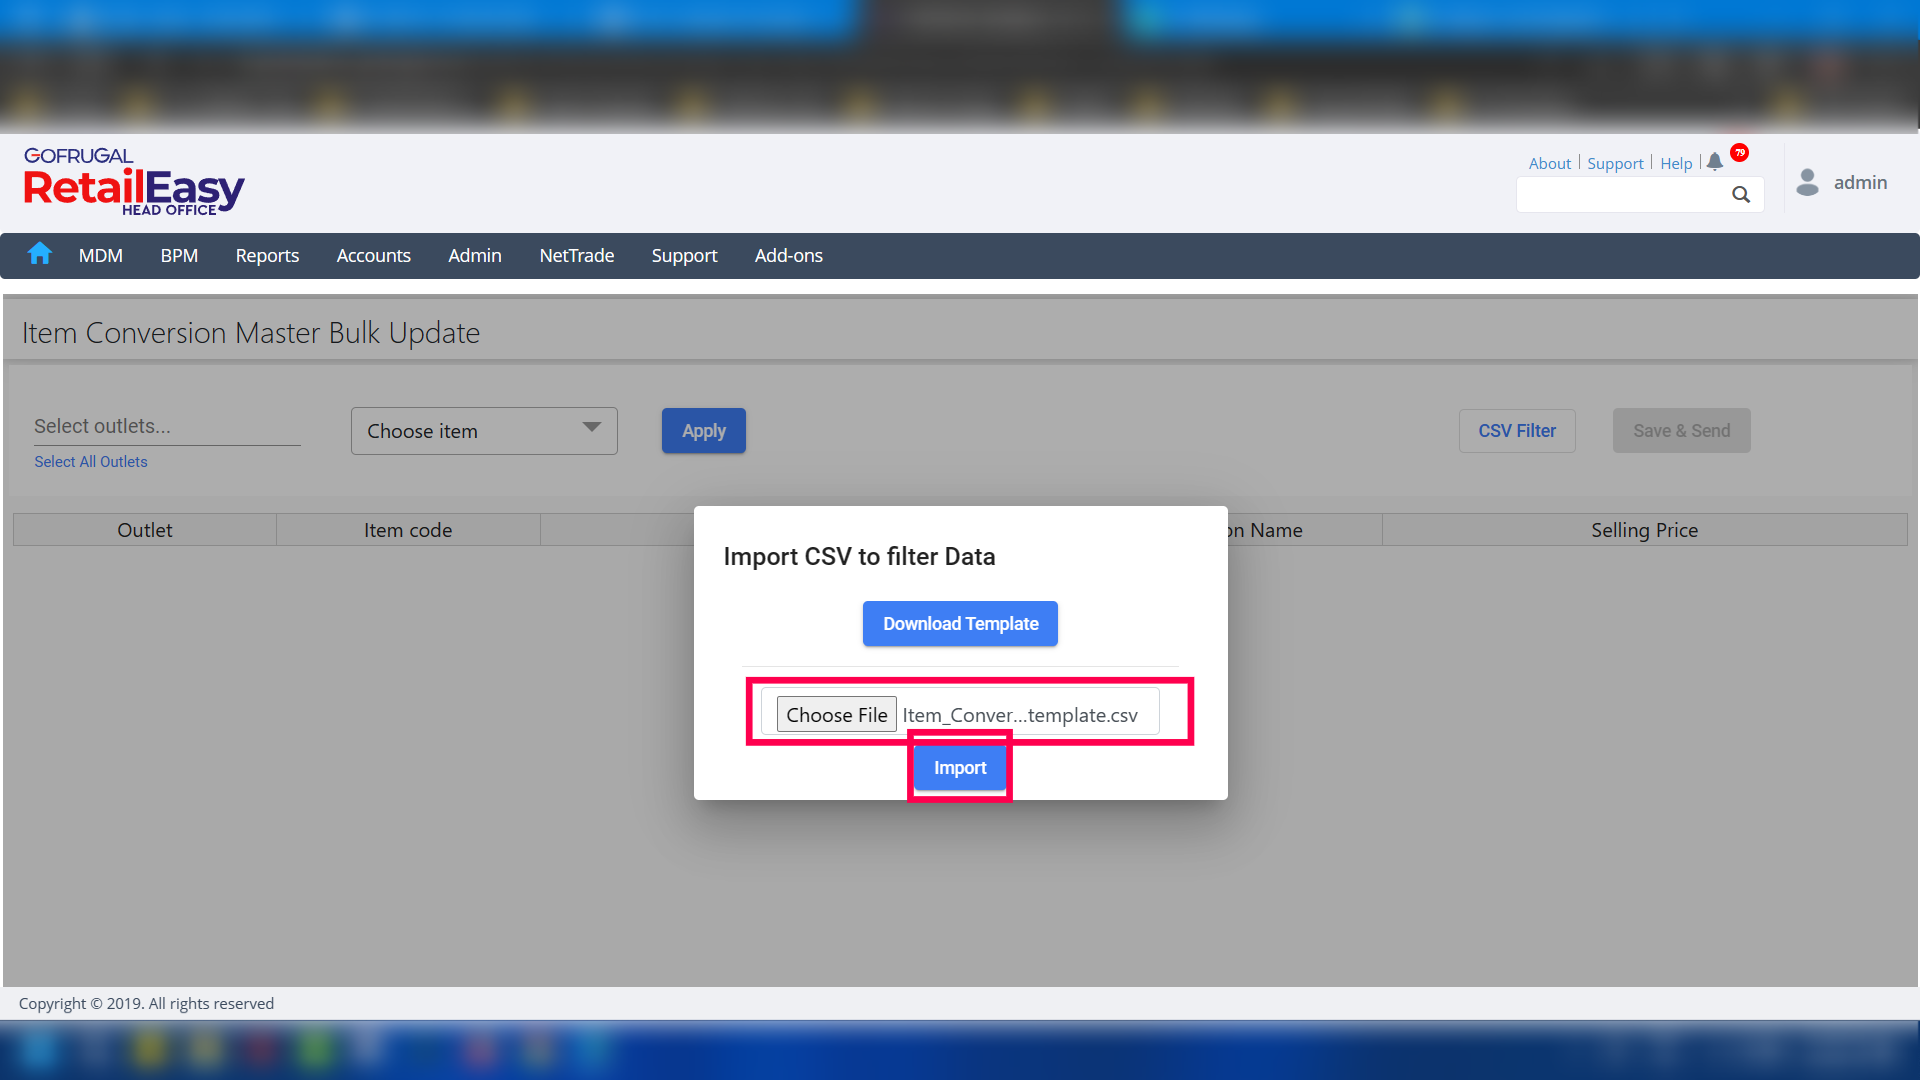Open the Choose item dropdown arrow
Viewport: 1920px width, 1080px height.
(592, 428)
